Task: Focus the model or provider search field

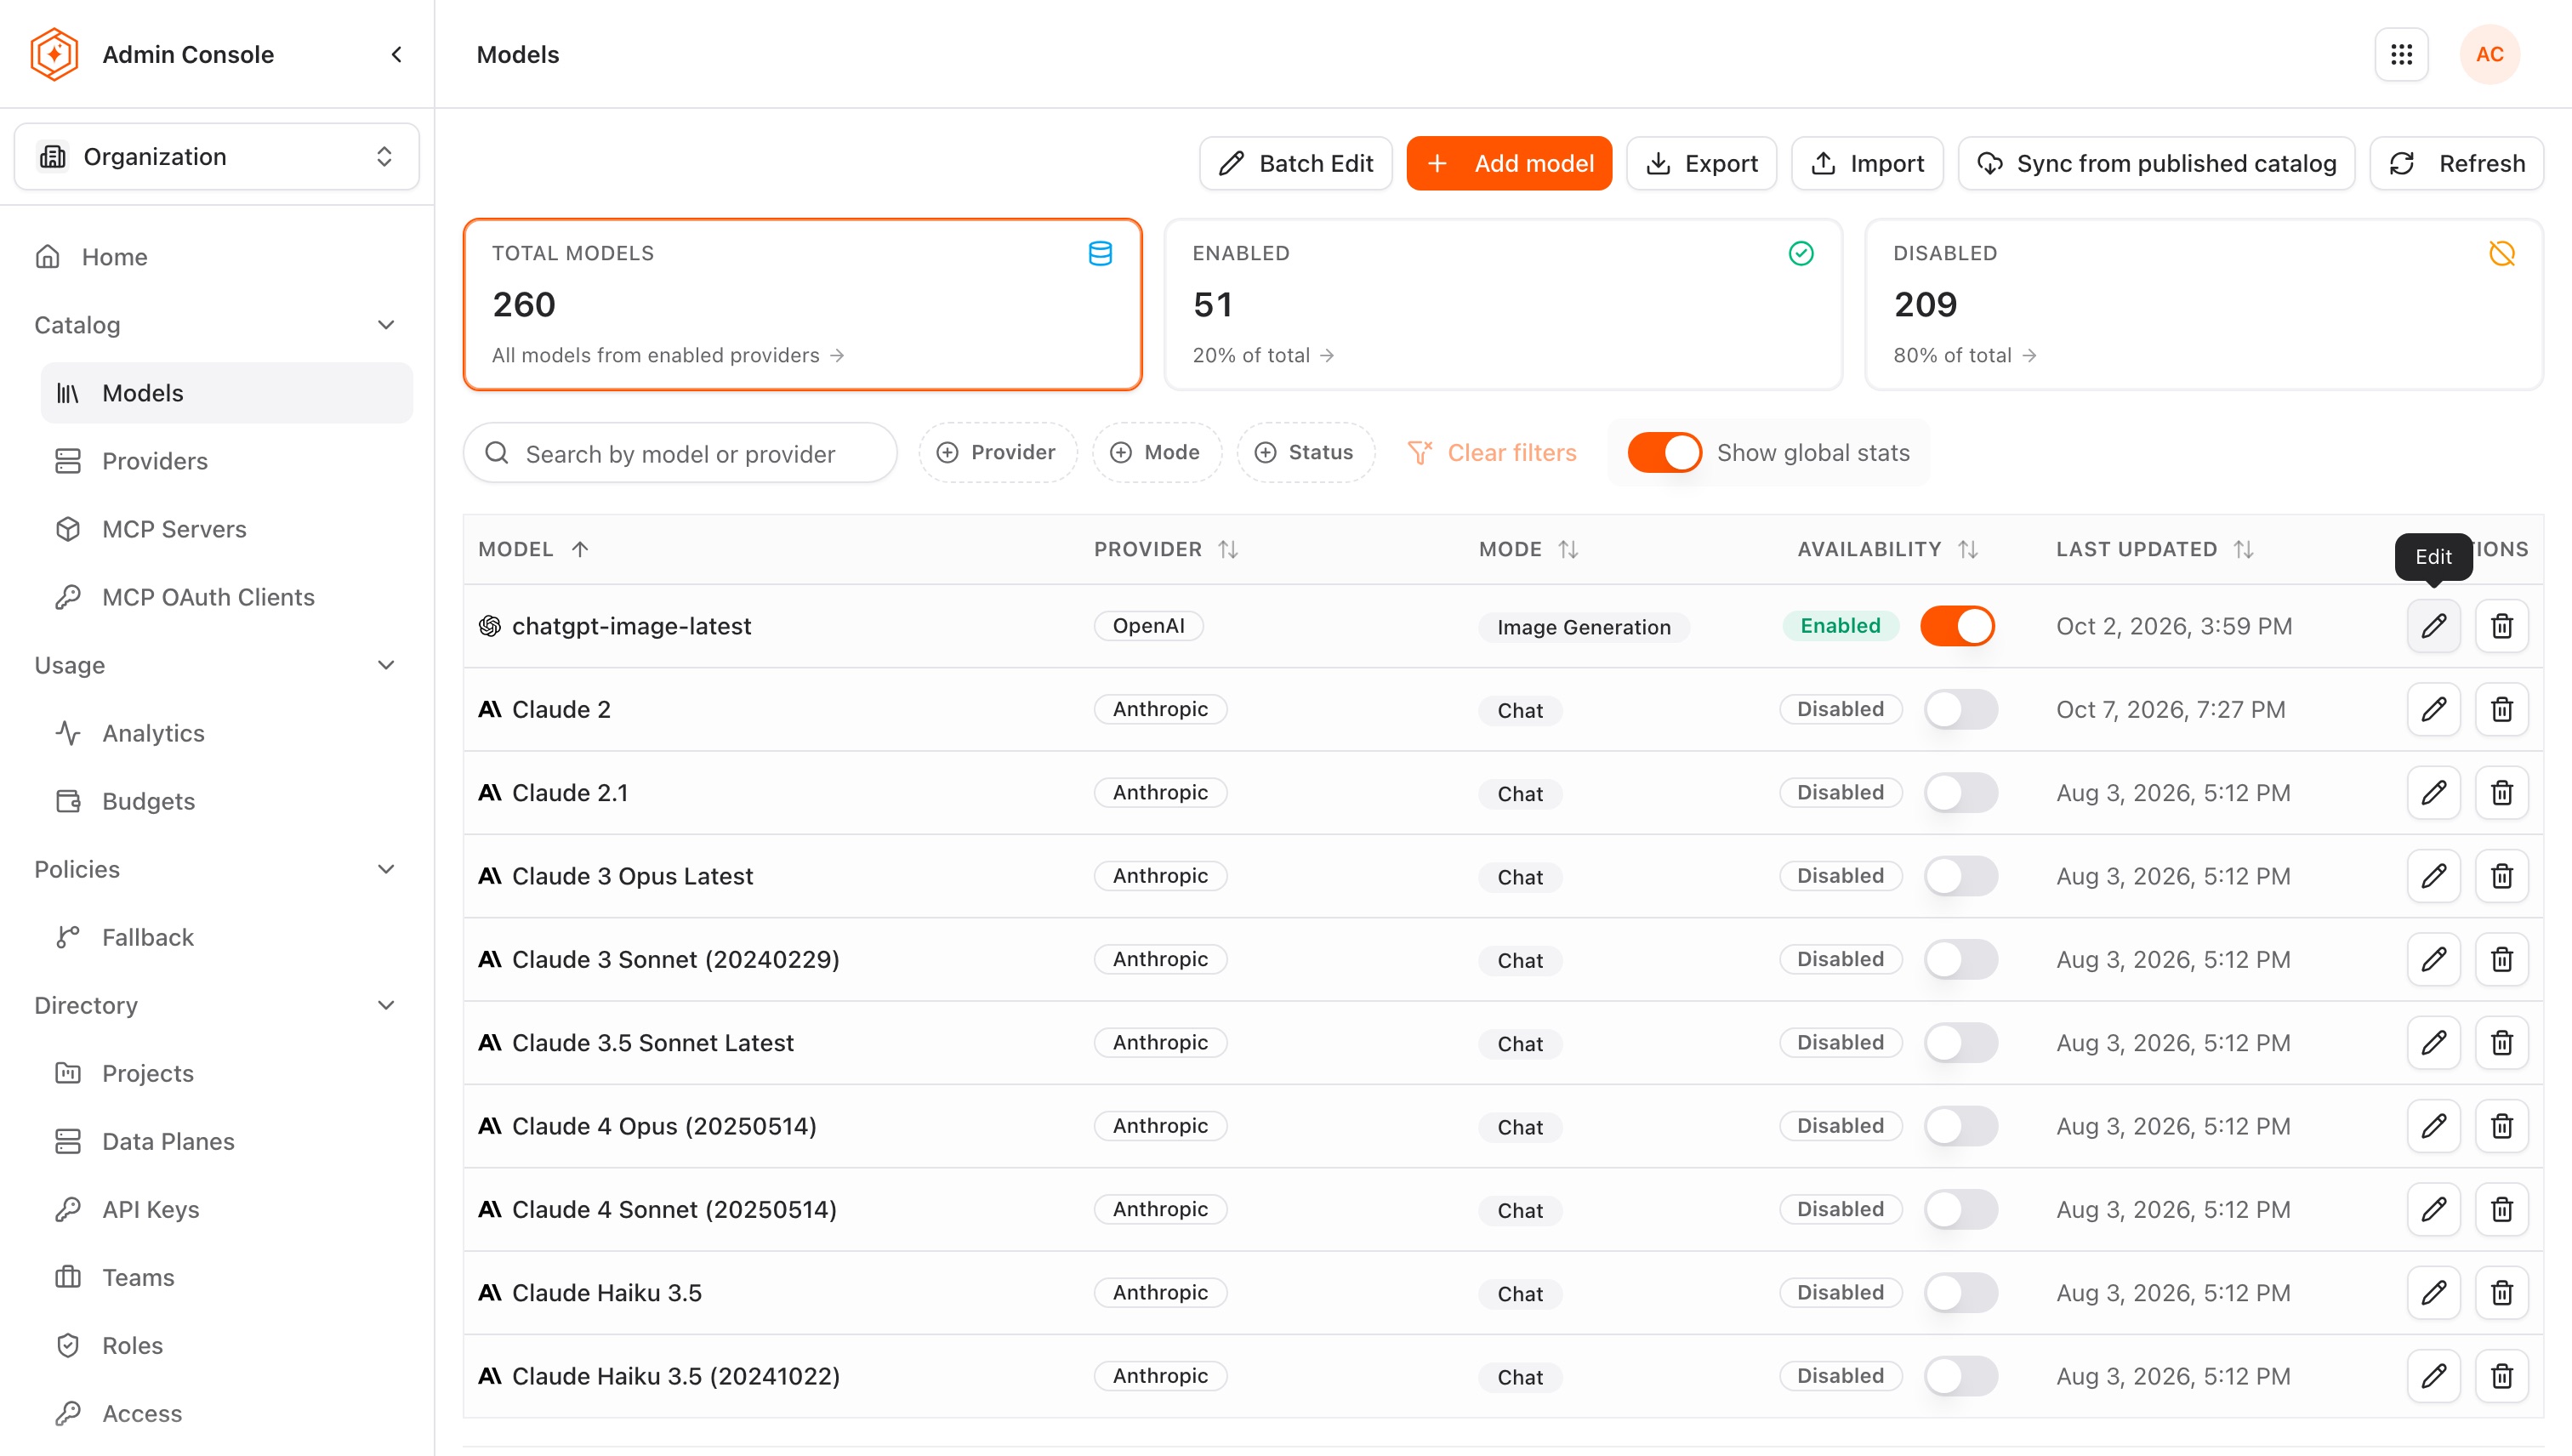Action: pyautogui.click(x=680, y=453)
